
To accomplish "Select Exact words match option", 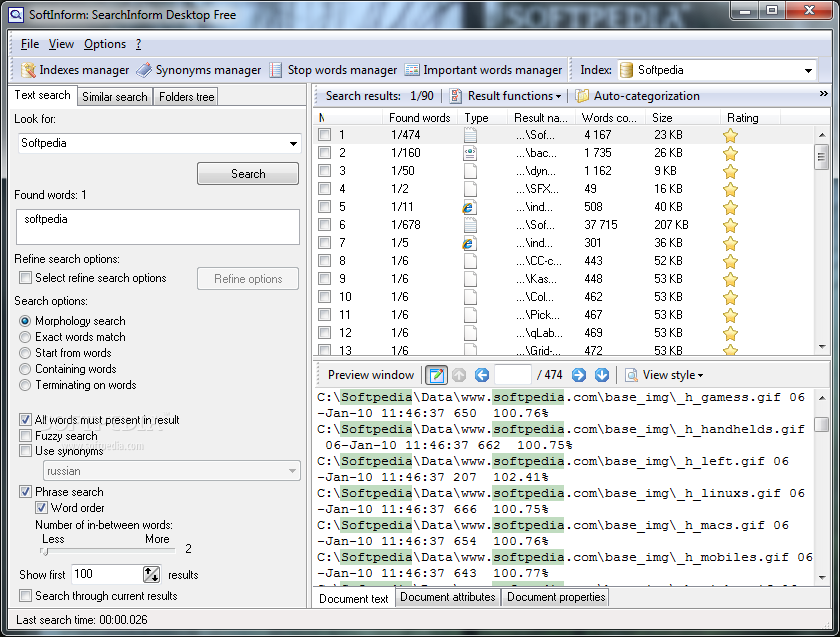I will point(25,337).
